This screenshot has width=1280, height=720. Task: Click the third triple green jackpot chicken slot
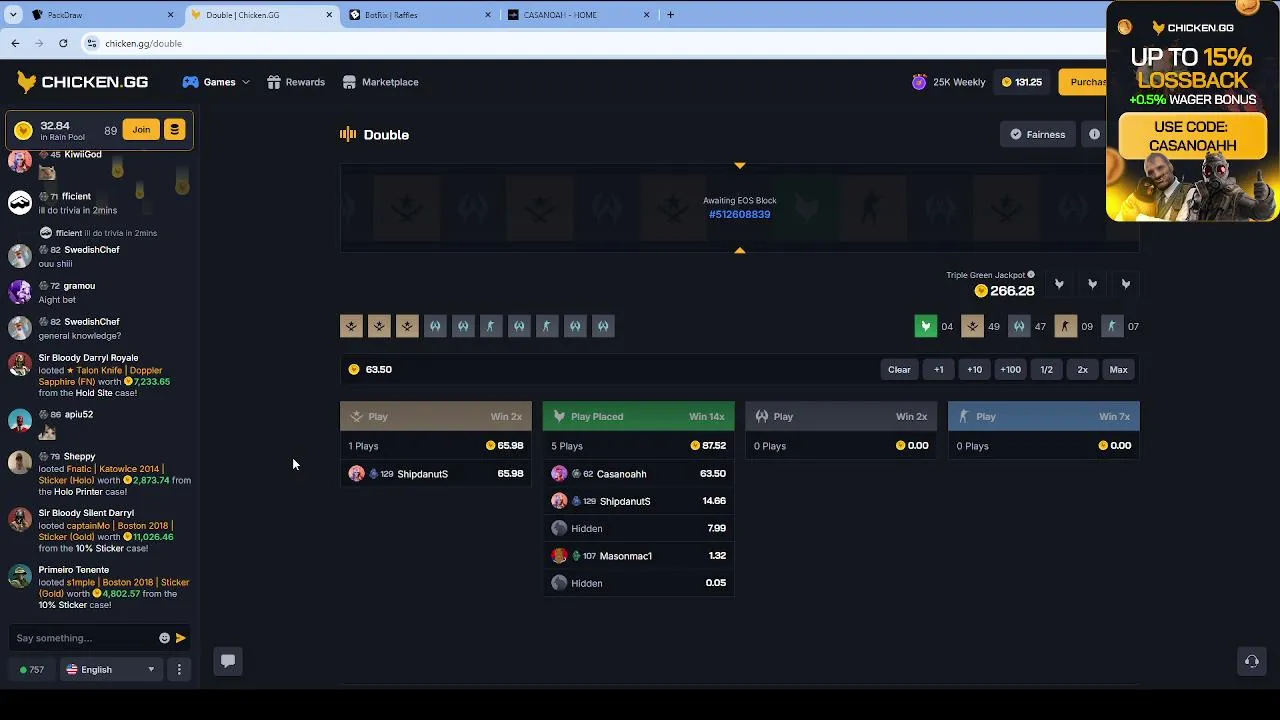pos(1125,285)
